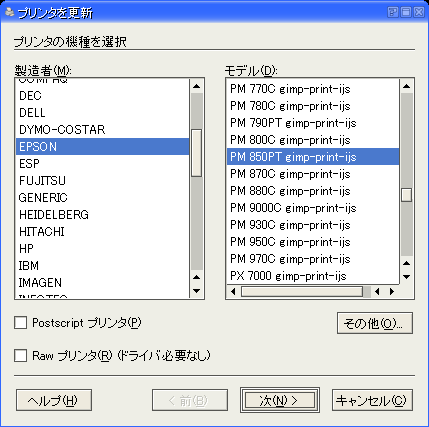
Task: Click manufacturer list vertical scrollbar thumb
Action: pyautogui.click(x=197, y=153)
